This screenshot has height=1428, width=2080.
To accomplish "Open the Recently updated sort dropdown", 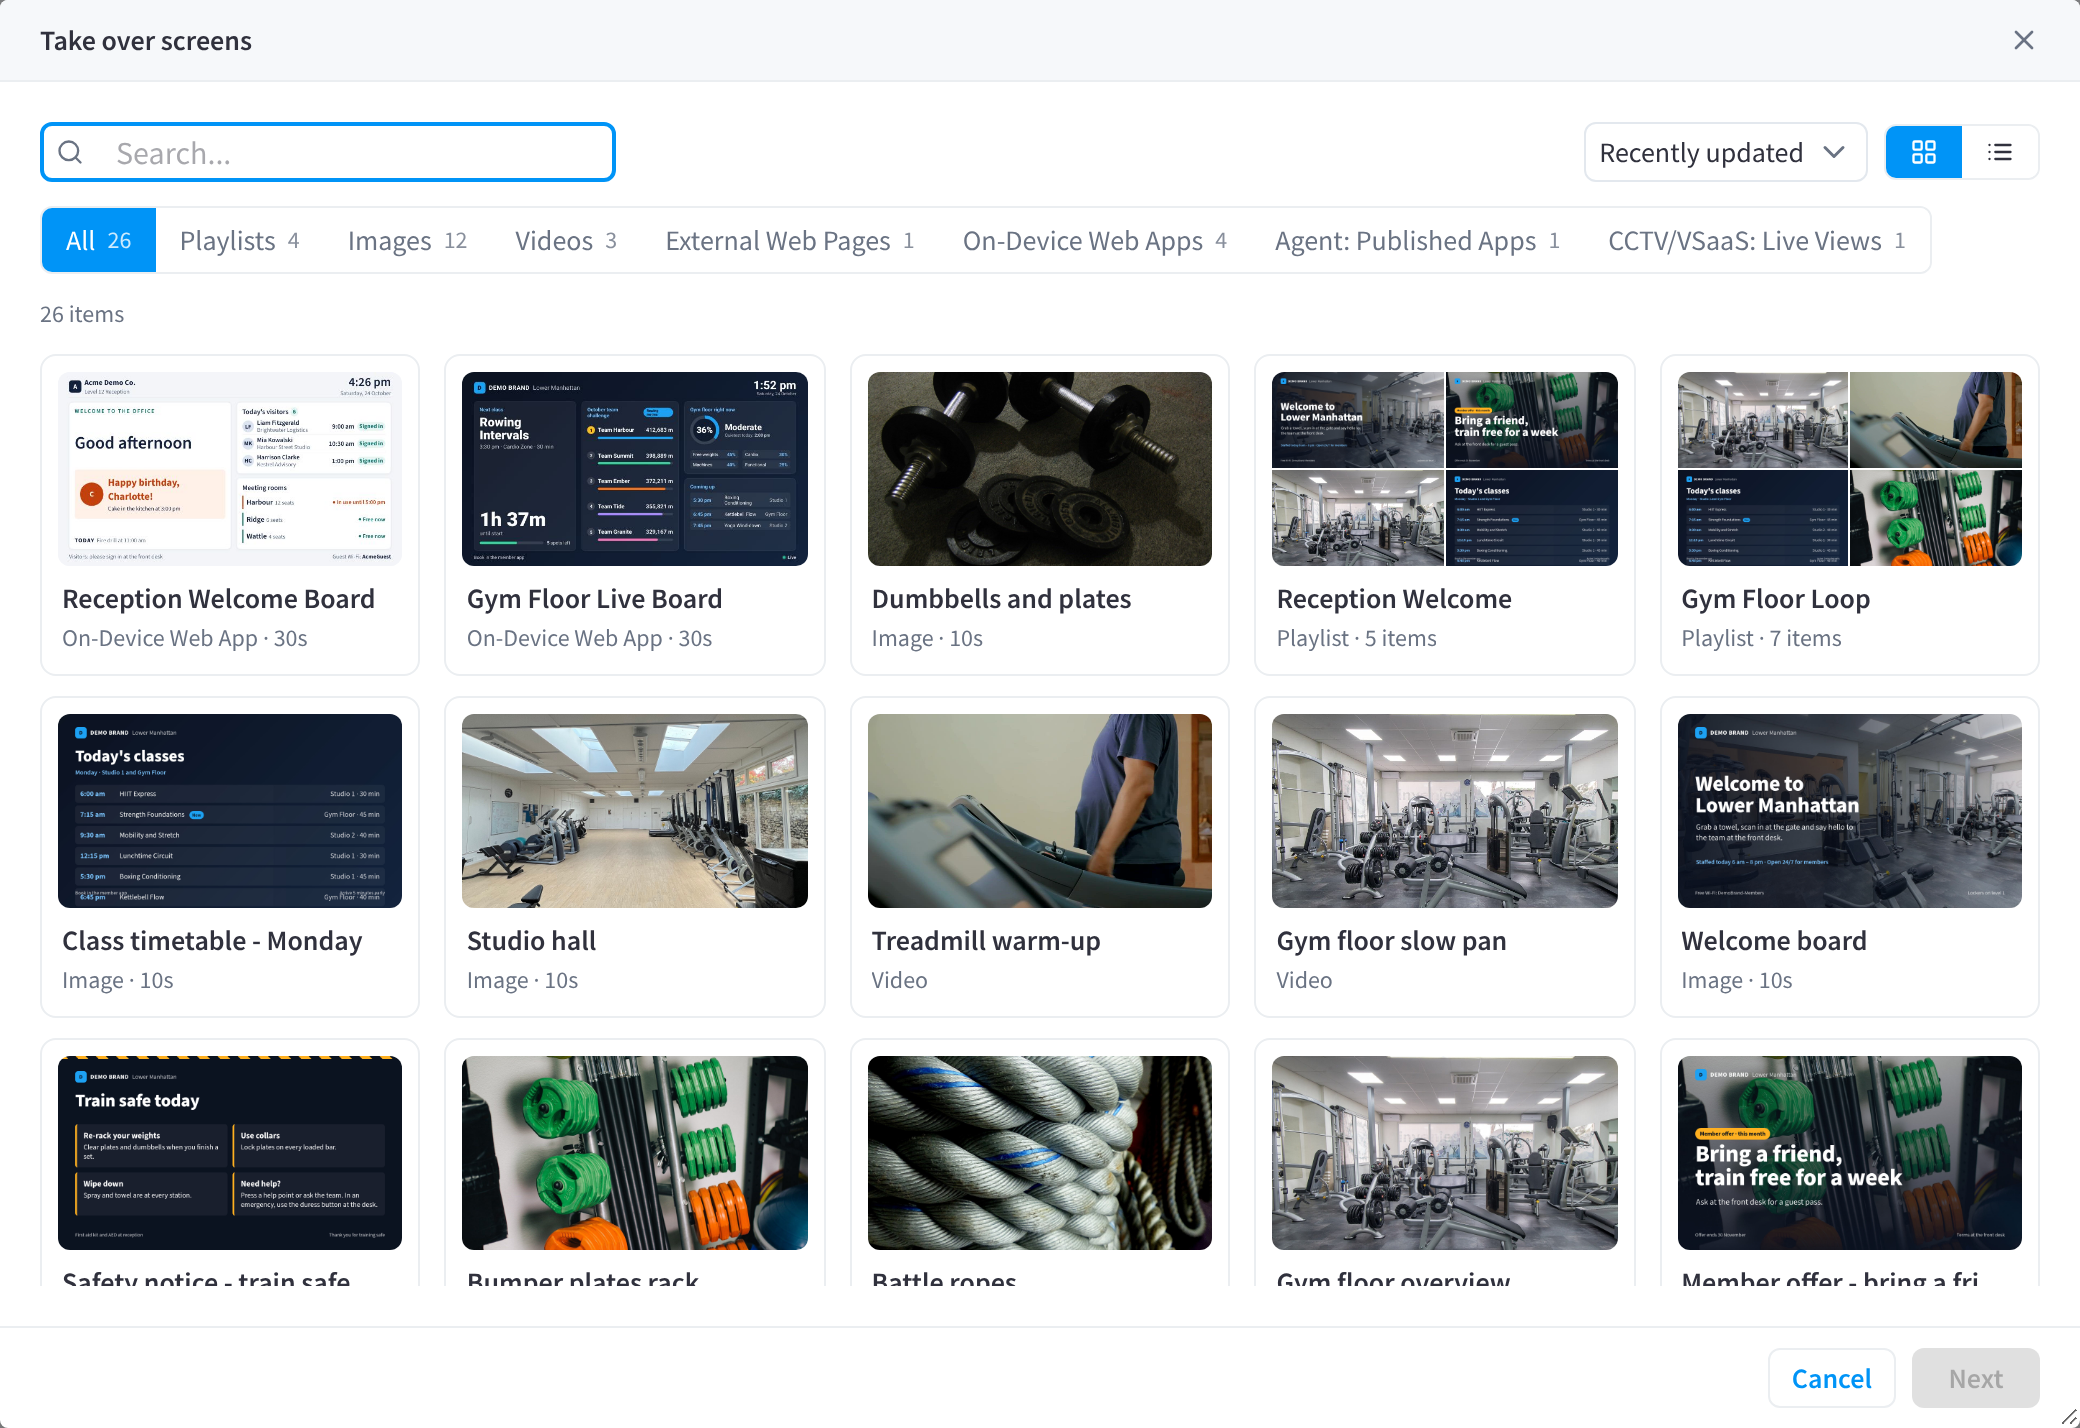I will (1725, 152).
